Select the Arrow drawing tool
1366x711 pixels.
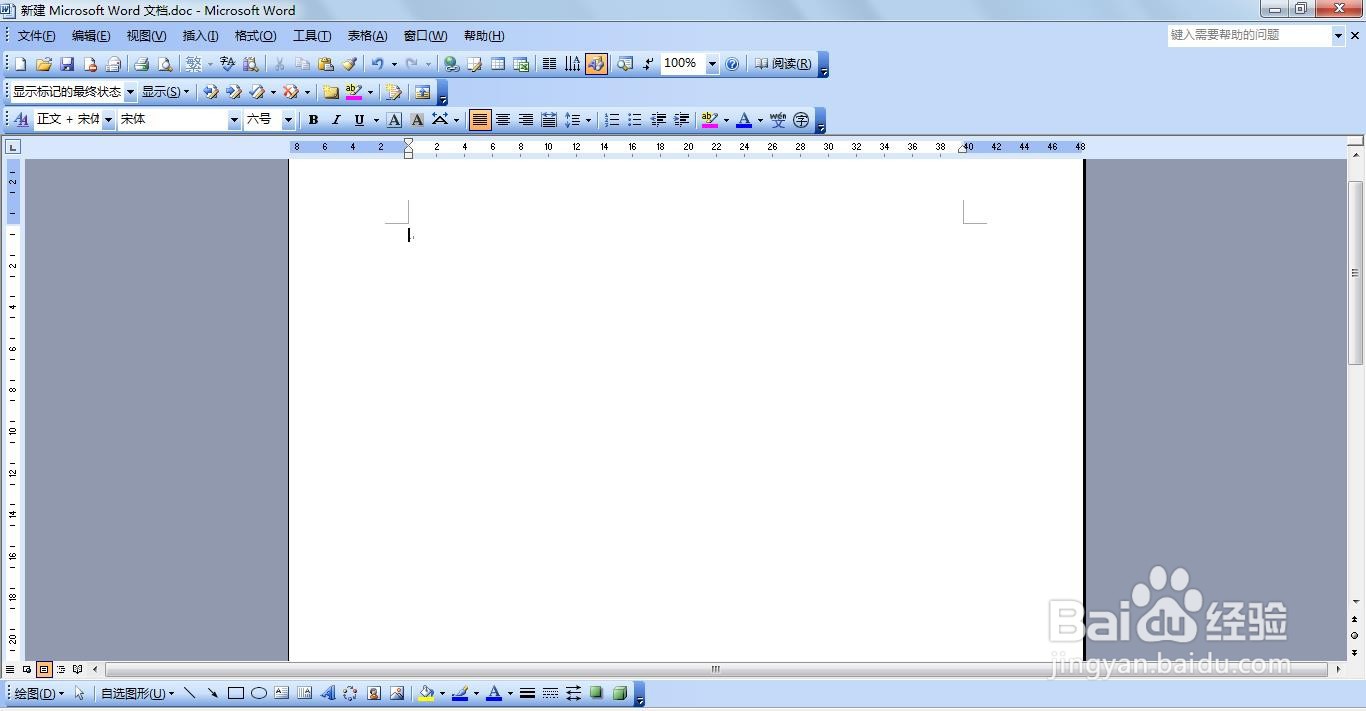coord(213,693)
